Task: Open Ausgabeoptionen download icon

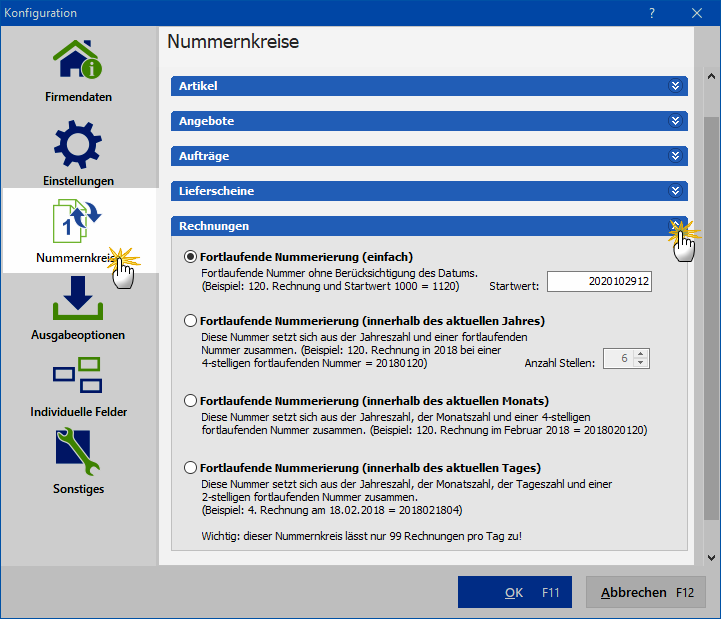Action: (78, 299)
